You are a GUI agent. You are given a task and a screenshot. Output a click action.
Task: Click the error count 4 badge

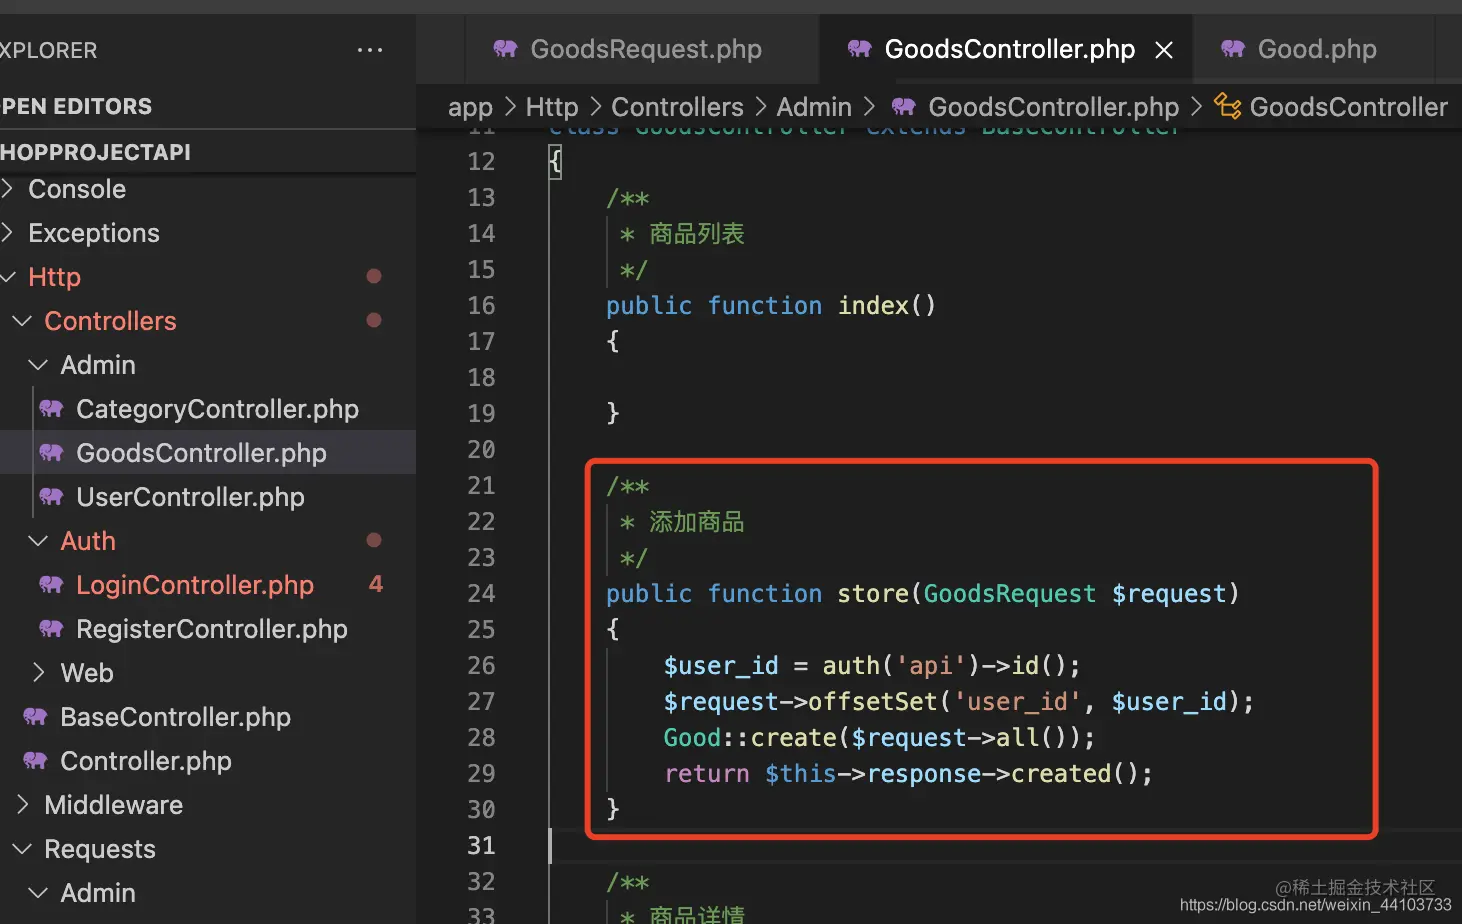(x=375, y=584)
